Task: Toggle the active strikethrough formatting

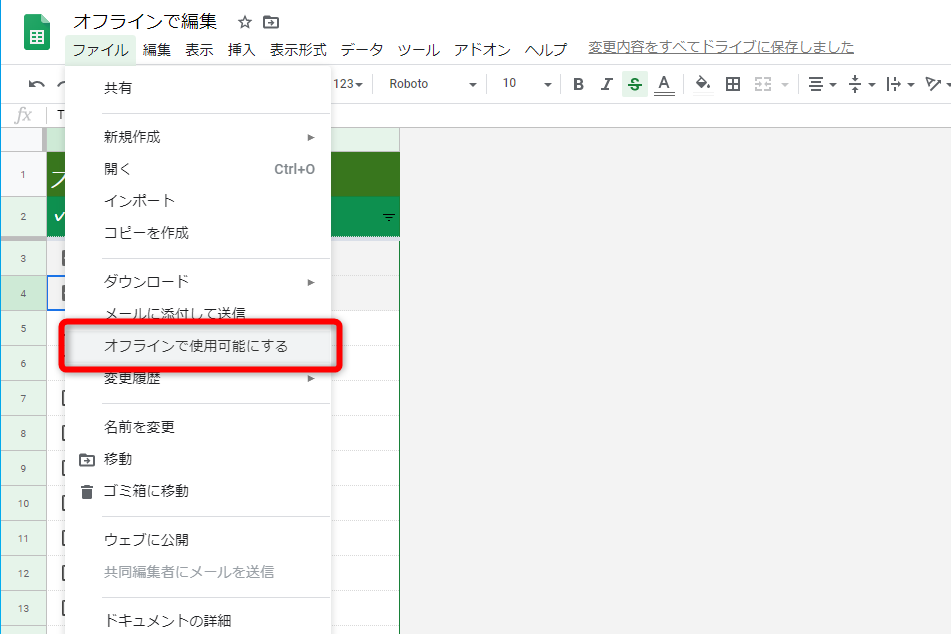Action: 634,84
